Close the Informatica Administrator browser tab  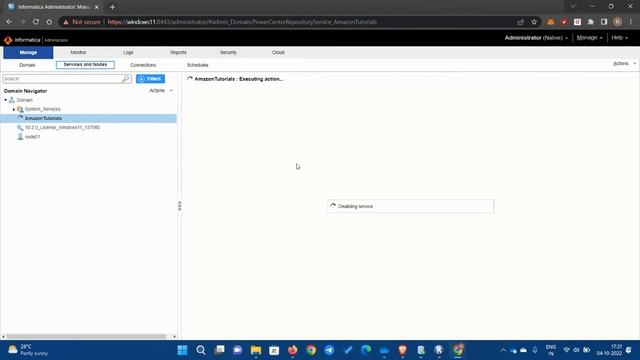click(97, 7)
